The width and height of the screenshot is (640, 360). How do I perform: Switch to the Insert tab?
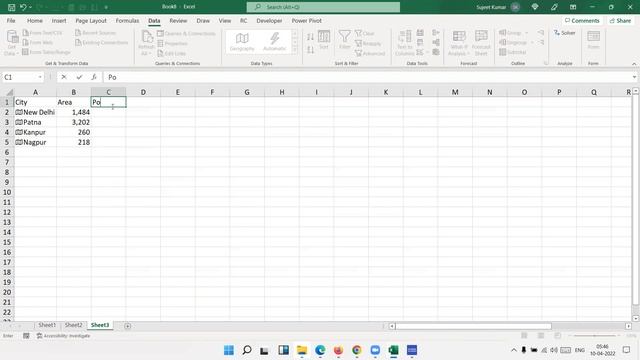click(x=59, y=20)
